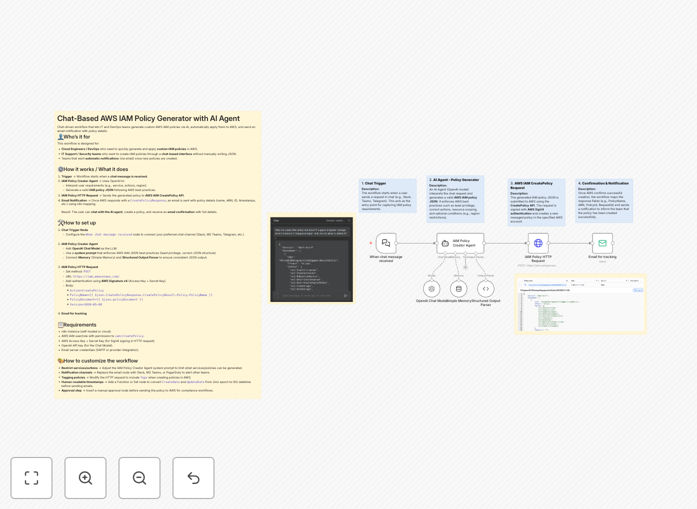Select the 'When chat message received' trigger node

click(386, 243)
